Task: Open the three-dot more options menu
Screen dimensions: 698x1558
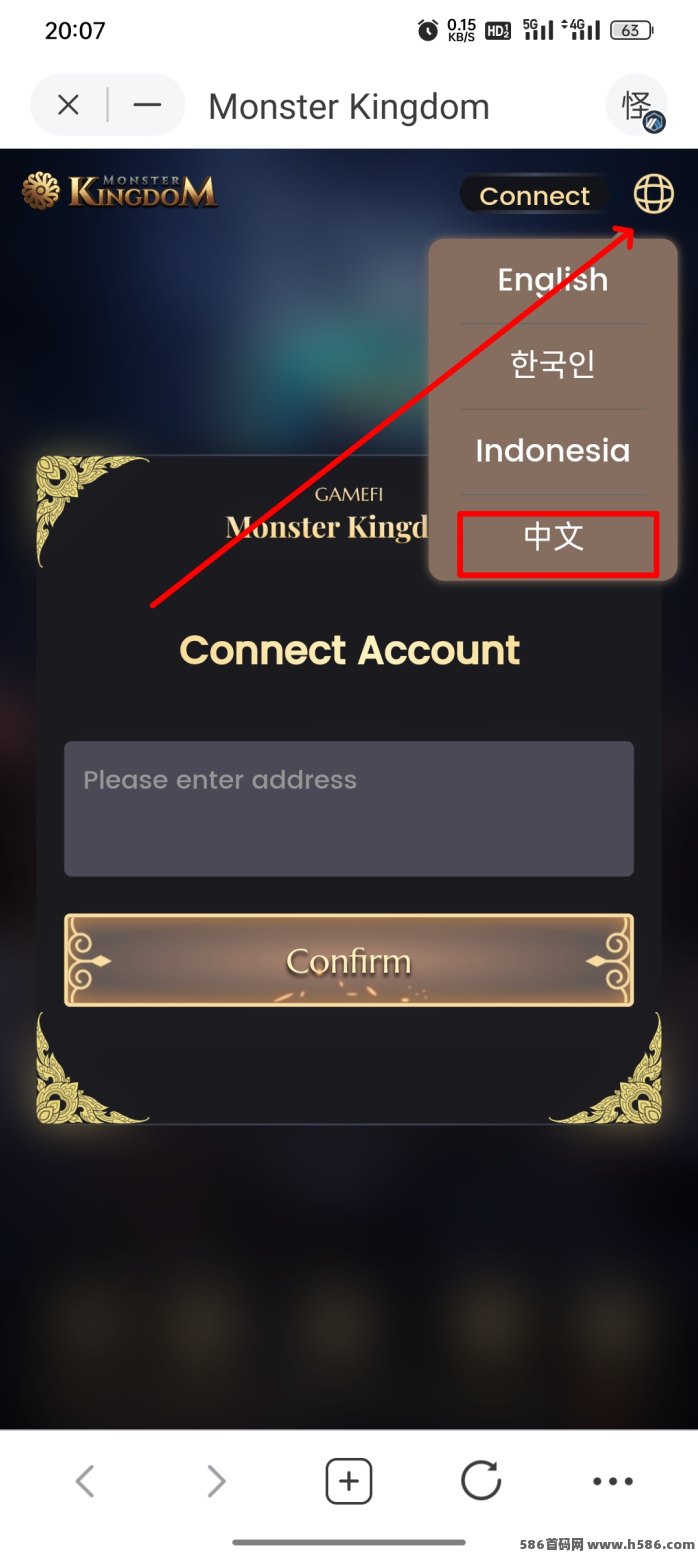Action: coord(613,1481)
